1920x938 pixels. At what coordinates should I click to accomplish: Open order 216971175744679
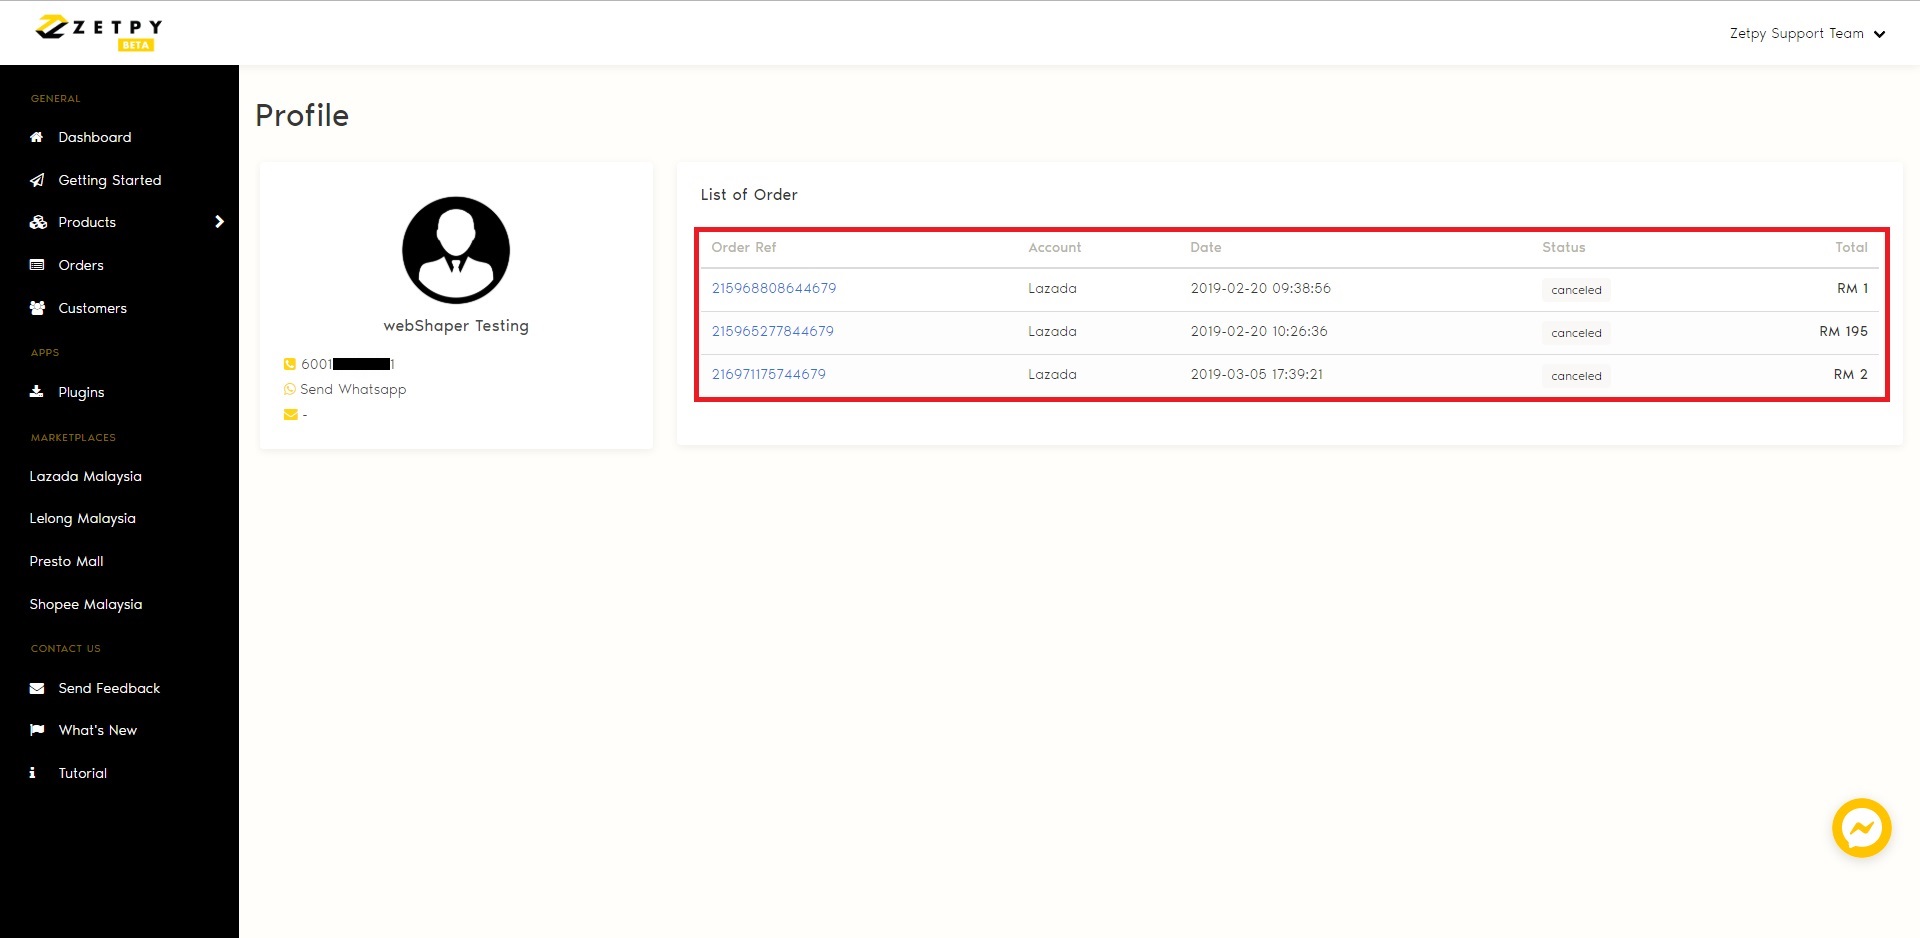coord(769,374)
